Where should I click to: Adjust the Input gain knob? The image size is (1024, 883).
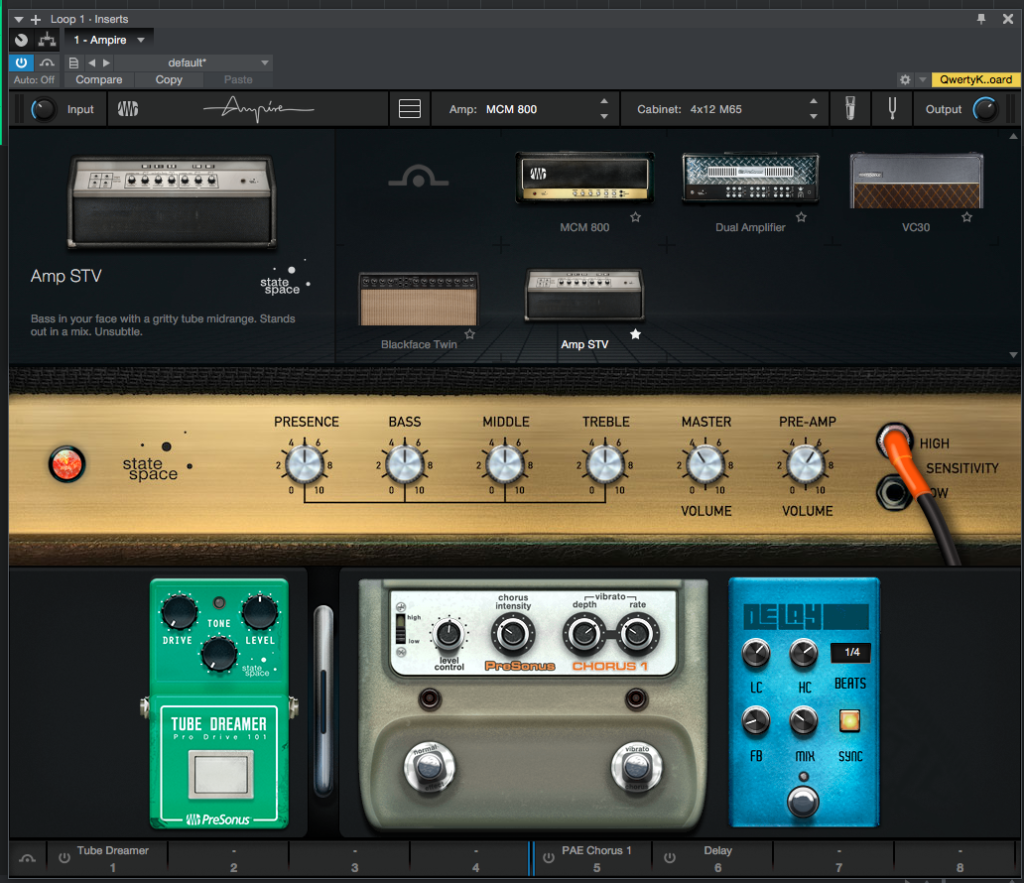[x=44, y=109]
